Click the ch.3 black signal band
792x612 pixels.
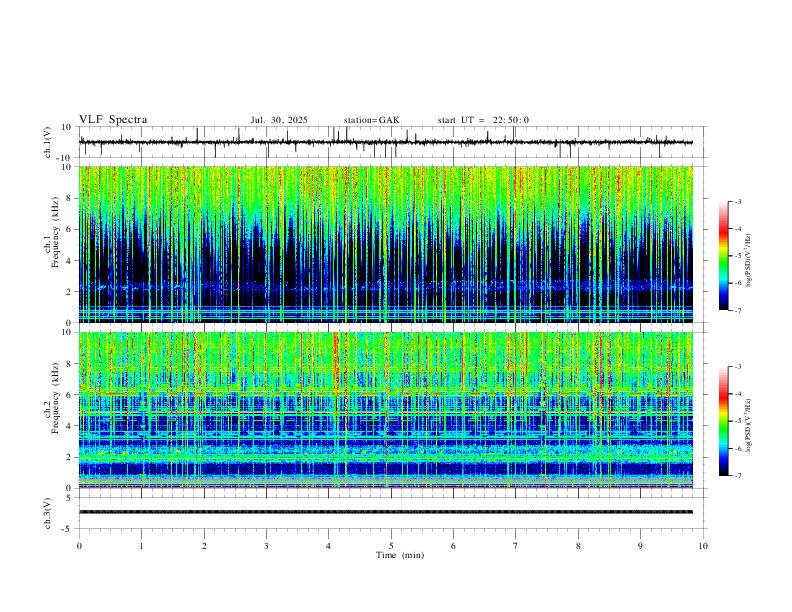[386, 512]
